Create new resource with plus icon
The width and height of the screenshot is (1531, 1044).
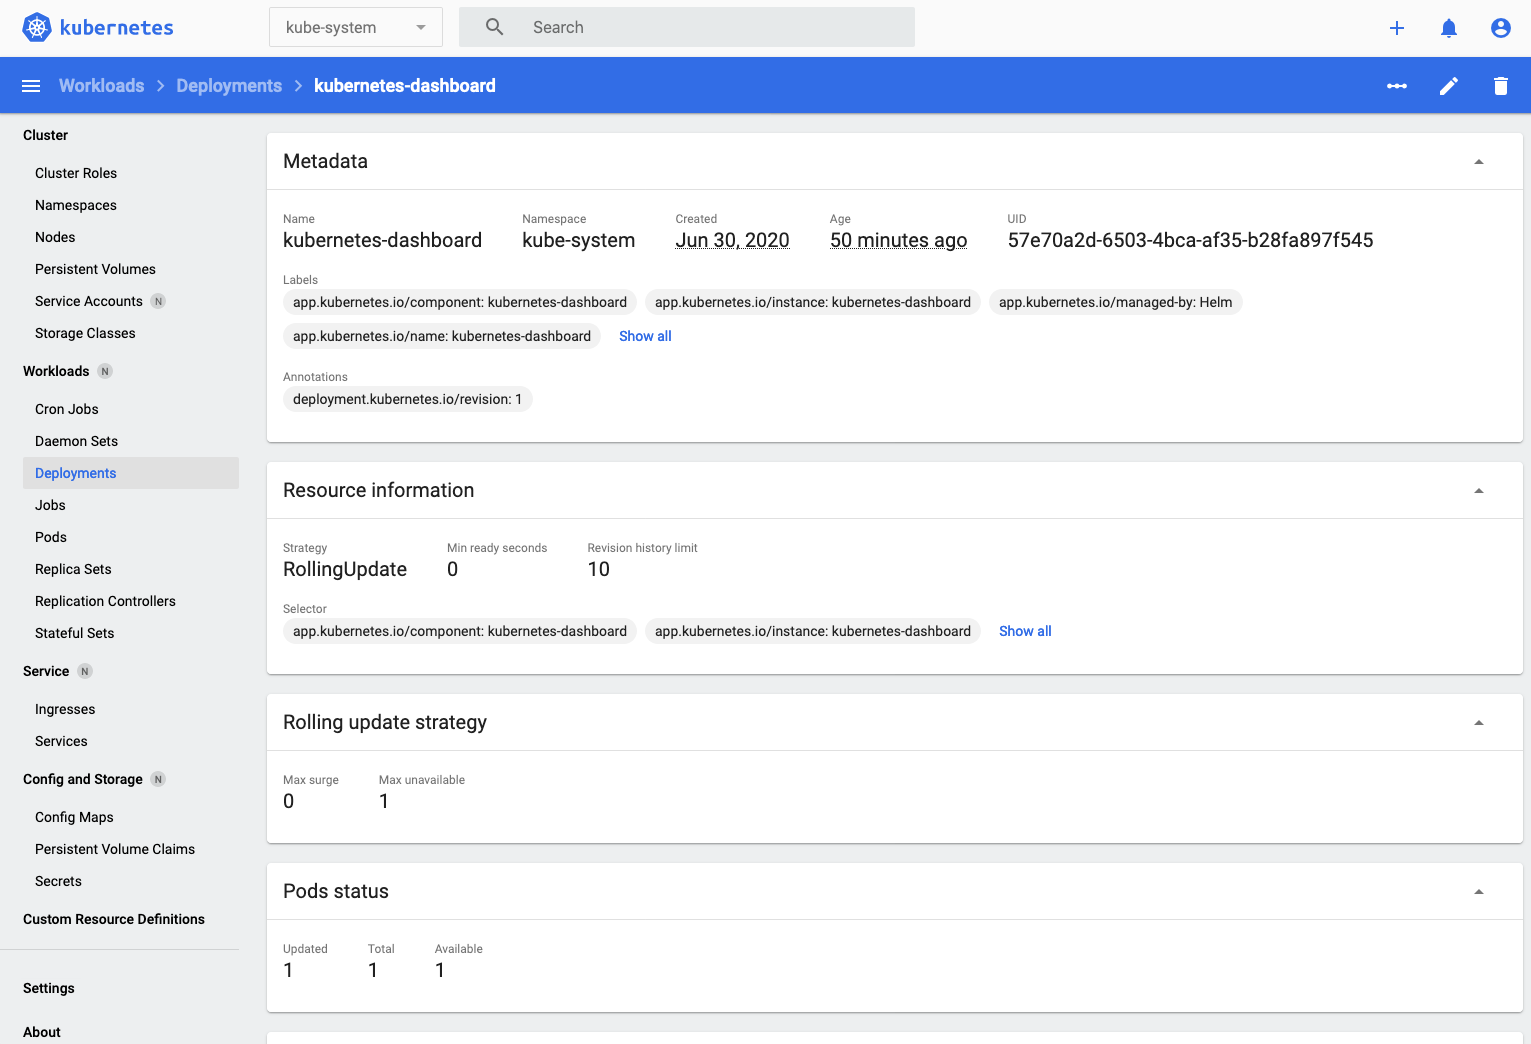point(1397,28)
